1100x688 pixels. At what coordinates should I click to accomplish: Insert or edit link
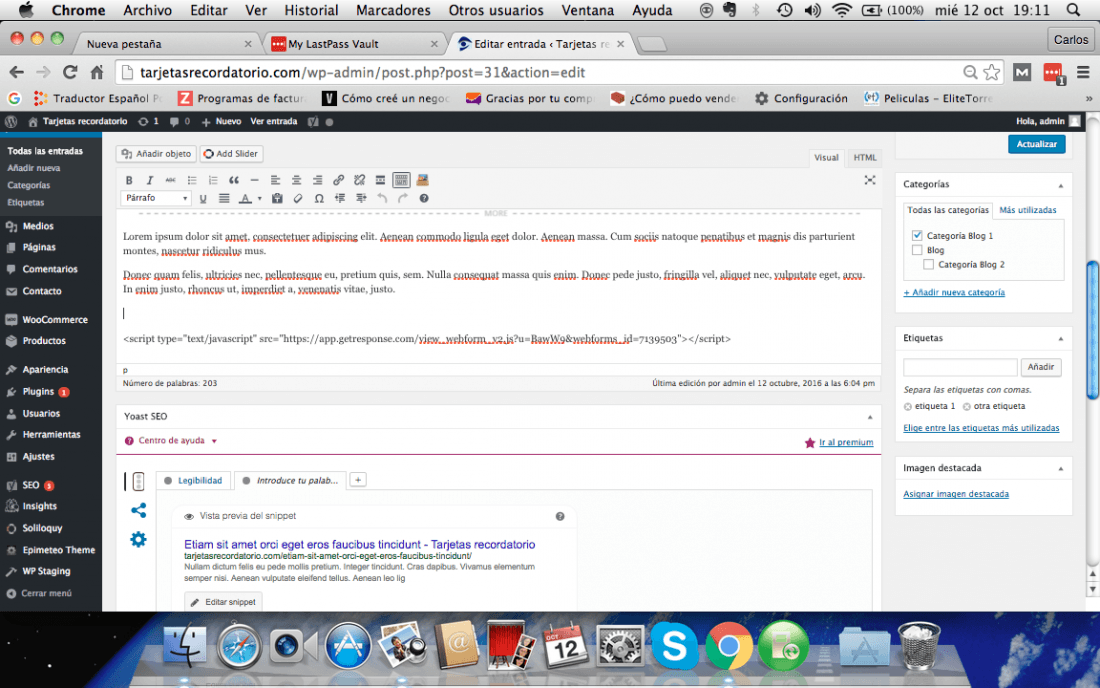[338, 180]
